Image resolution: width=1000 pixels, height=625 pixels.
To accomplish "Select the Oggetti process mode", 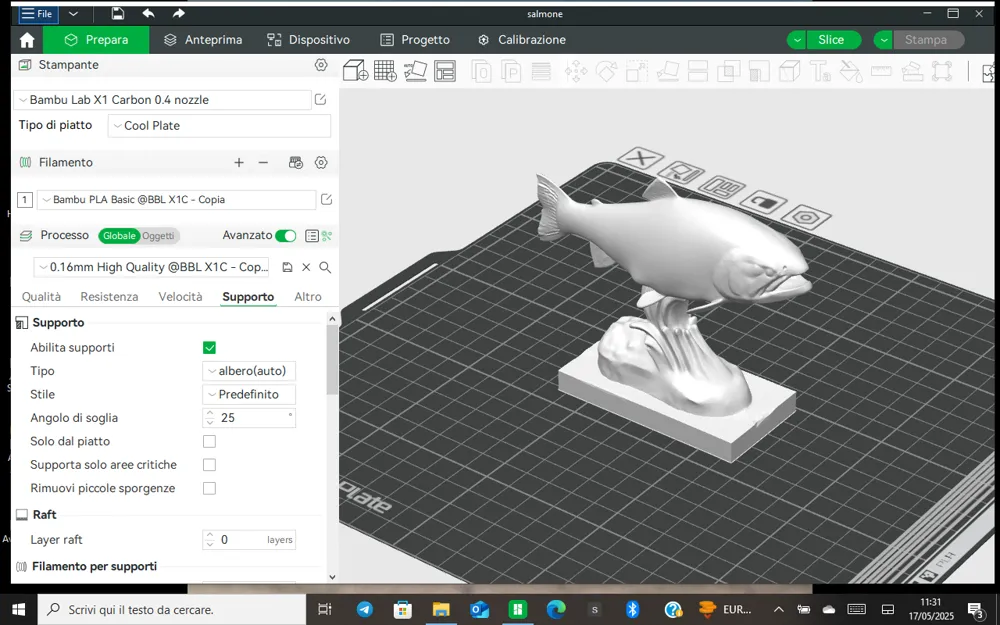I will [158, 236].
